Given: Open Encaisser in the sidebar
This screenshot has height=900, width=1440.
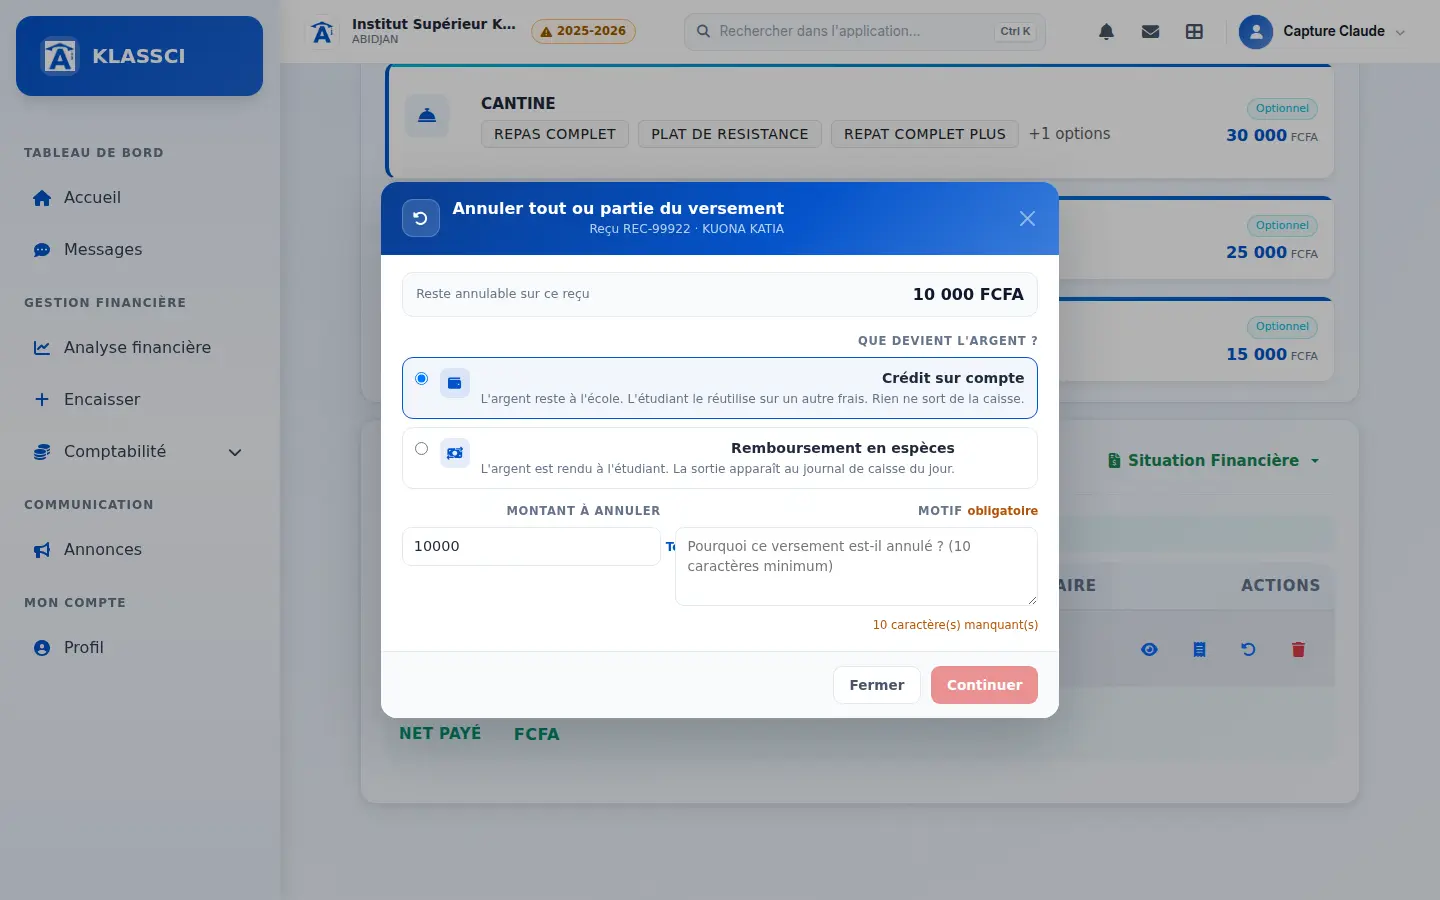Looking at the screenshot, I should click(x=139, y=400).
